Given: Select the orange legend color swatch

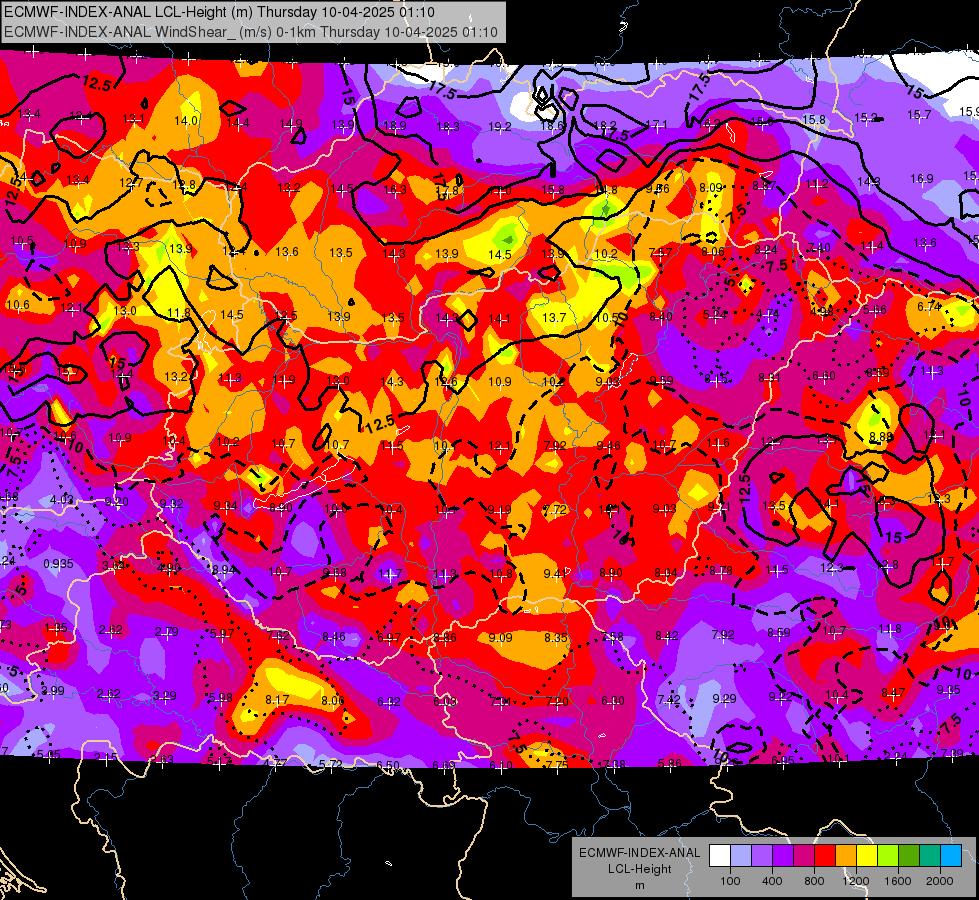Looking at the screenshot, I should pyautogui.click(x=846, y=856).
